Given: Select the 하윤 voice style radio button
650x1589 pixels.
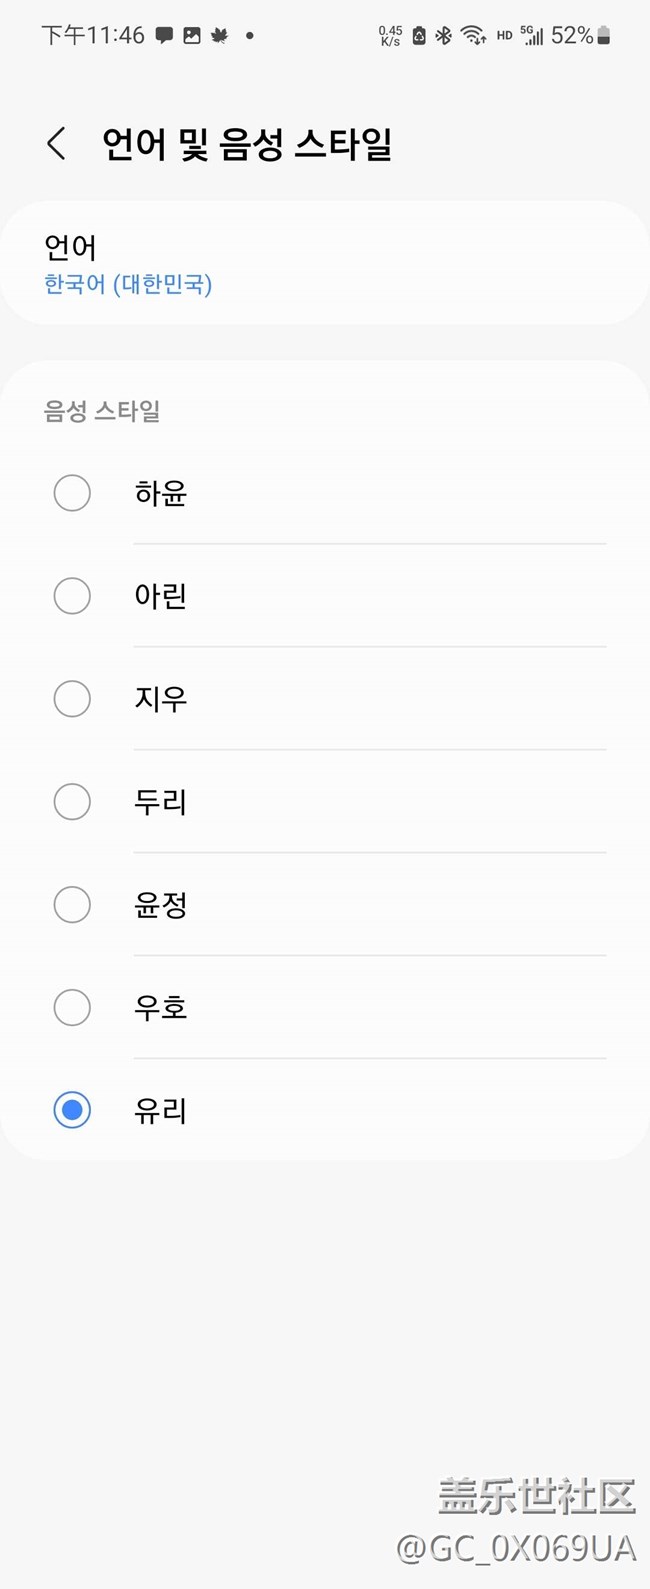Looking at the screenshot, I should point(72,493).
